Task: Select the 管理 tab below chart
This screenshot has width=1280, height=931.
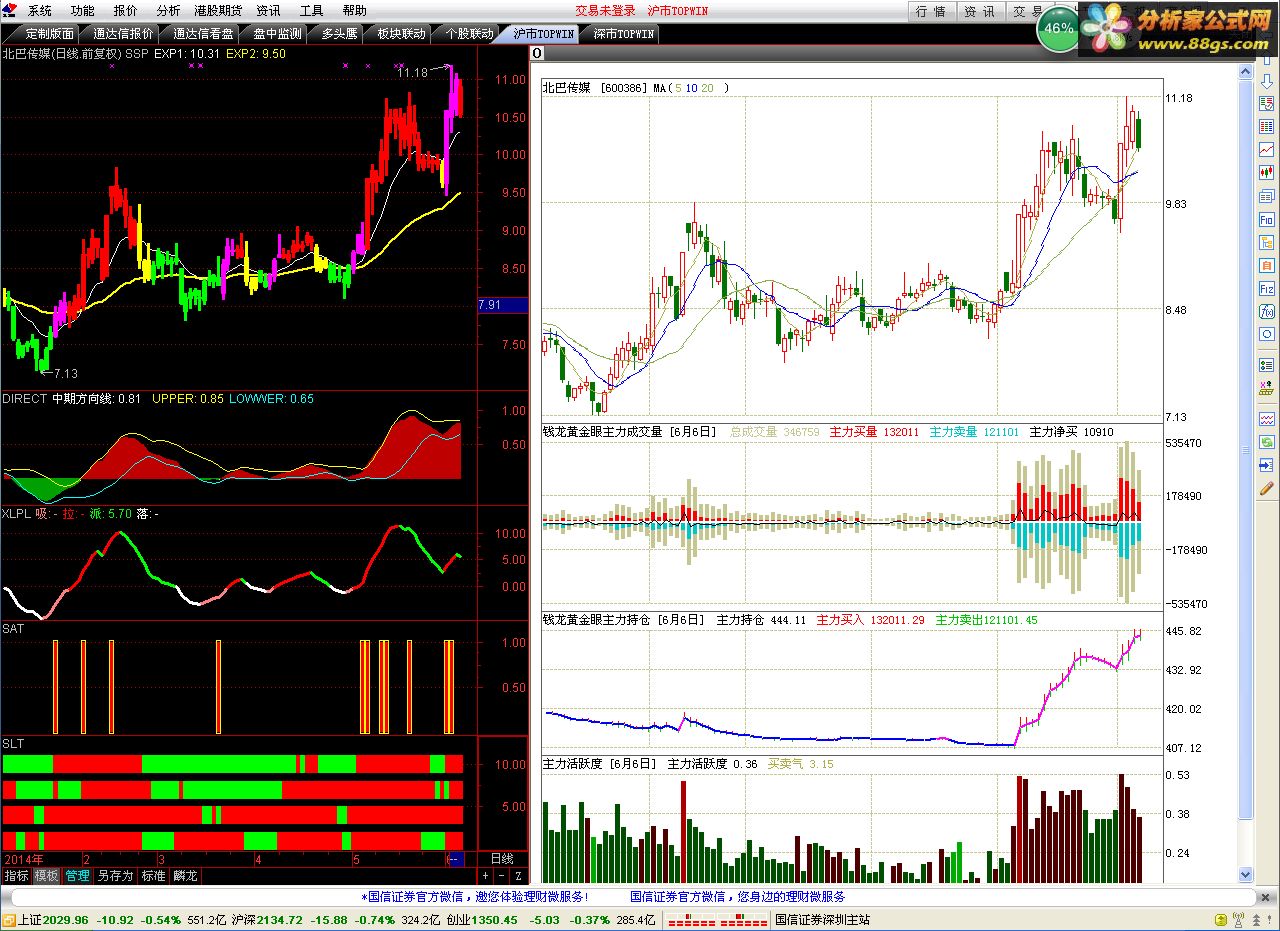Action: 77,876
